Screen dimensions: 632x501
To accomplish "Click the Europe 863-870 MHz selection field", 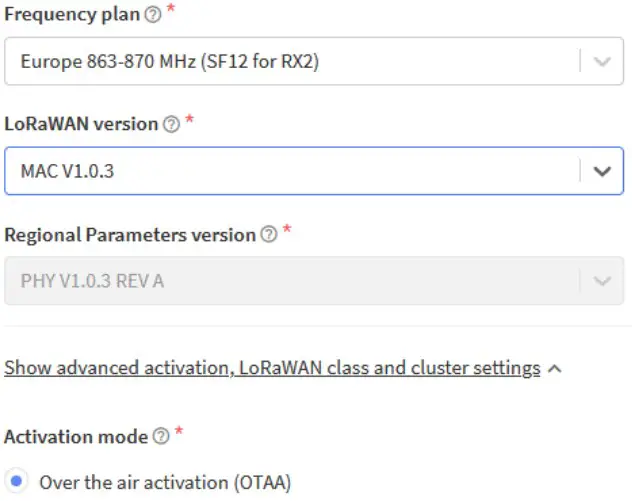I will 290,61.
